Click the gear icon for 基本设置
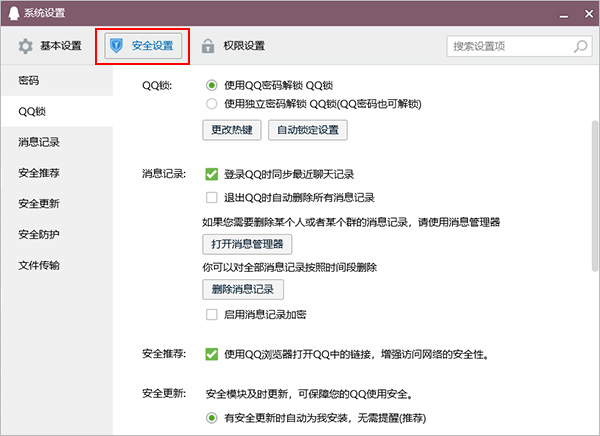Image resolution: width=600 pixels, height=436 pixels. click(x=26, y=46)
